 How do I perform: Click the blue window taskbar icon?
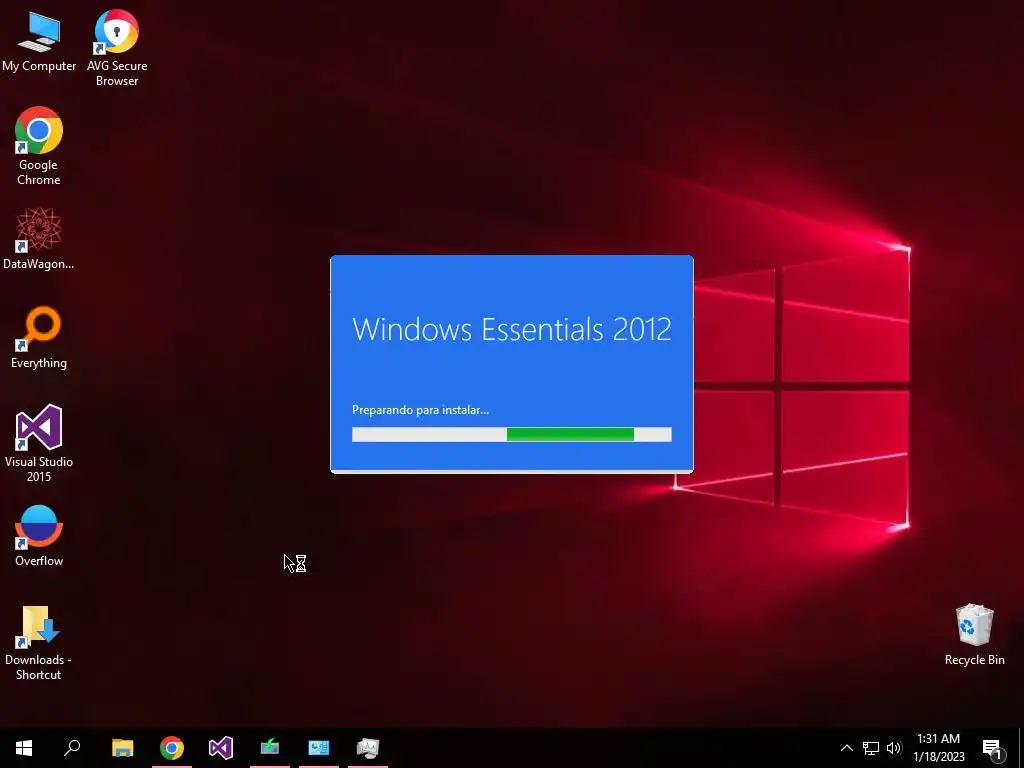click(319, 748)
